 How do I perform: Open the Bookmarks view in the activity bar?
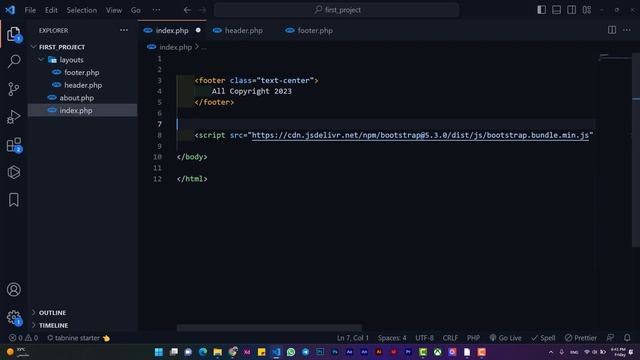[13, 200]
